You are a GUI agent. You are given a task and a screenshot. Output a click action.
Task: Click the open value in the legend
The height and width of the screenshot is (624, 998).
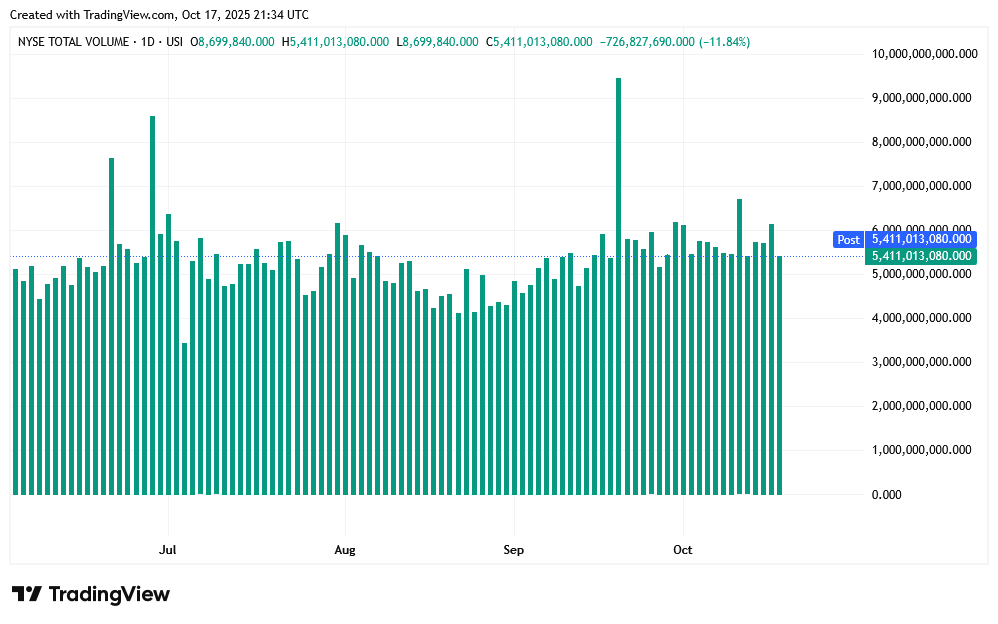coord(236,42)
